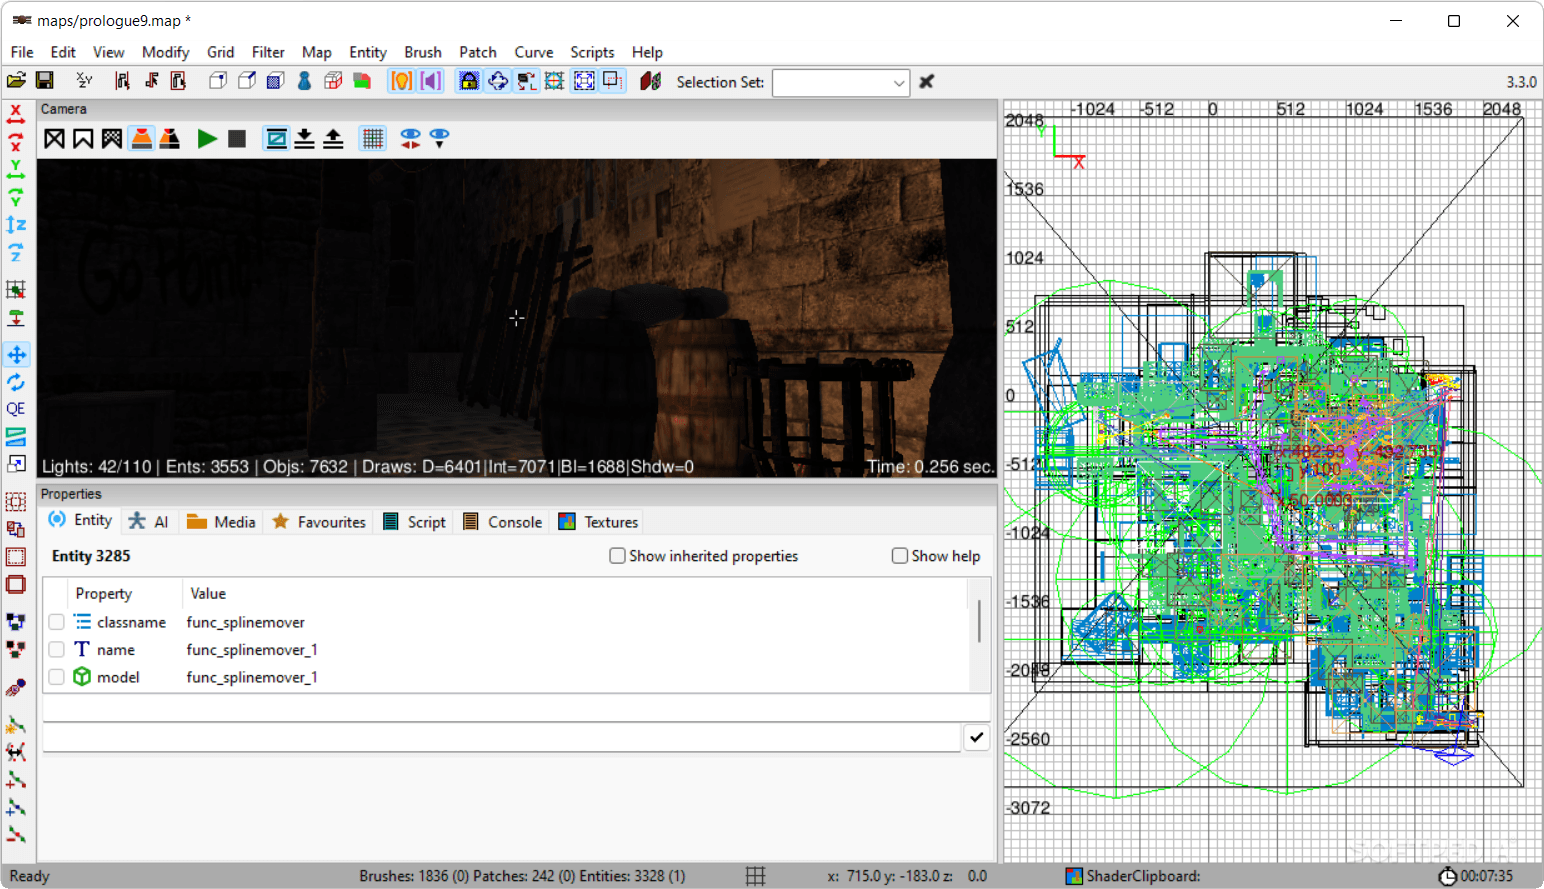Screen dimensions: 1544x889
Task: Click the Open map folder icon
Action: tap(16, 81)
